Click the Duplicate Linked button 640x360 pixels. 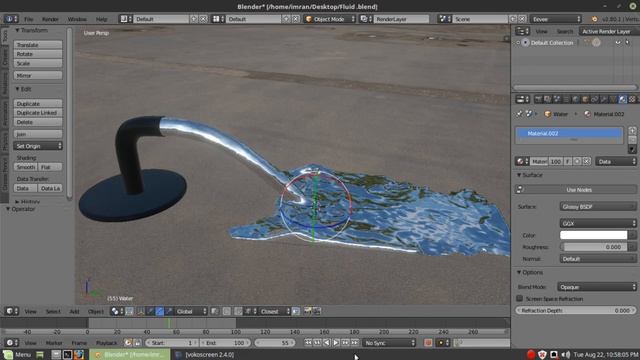[38, 113]
